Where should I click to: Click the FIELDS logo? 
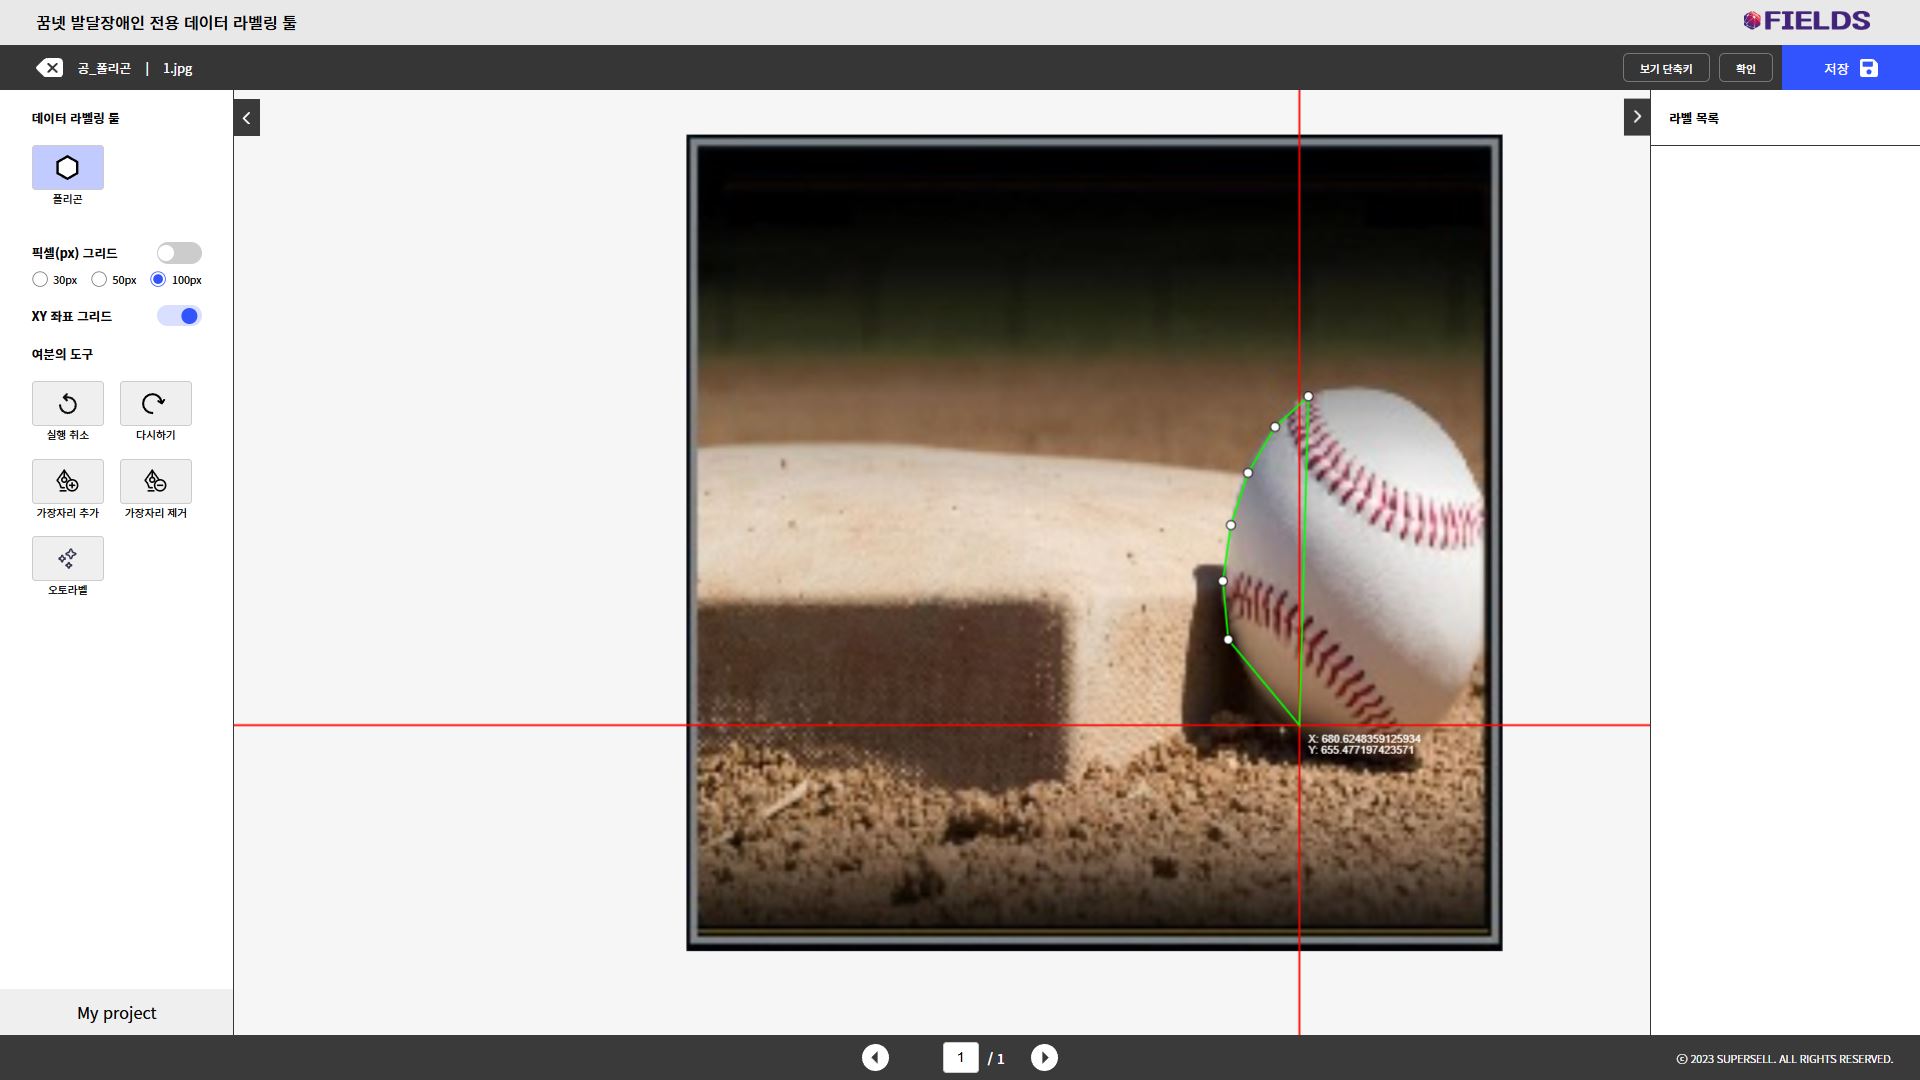pyautogui.click(x=1806, y=21)
